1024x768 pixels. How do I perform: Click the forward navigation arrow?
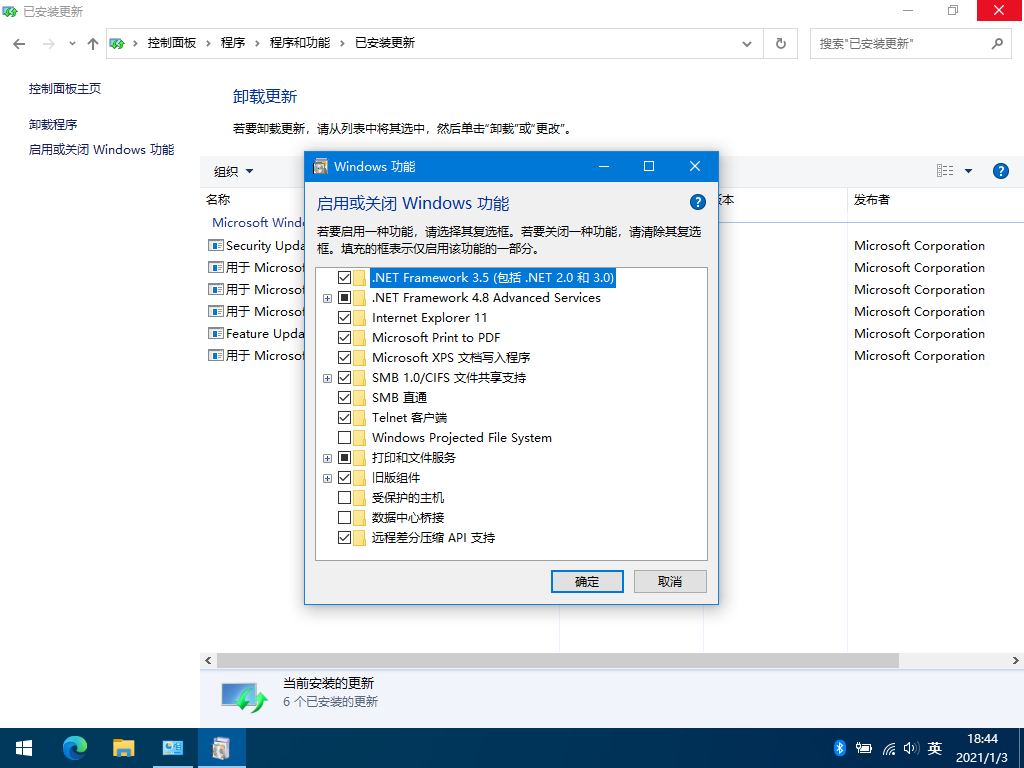pyautogui.click(x=48, y=44)
